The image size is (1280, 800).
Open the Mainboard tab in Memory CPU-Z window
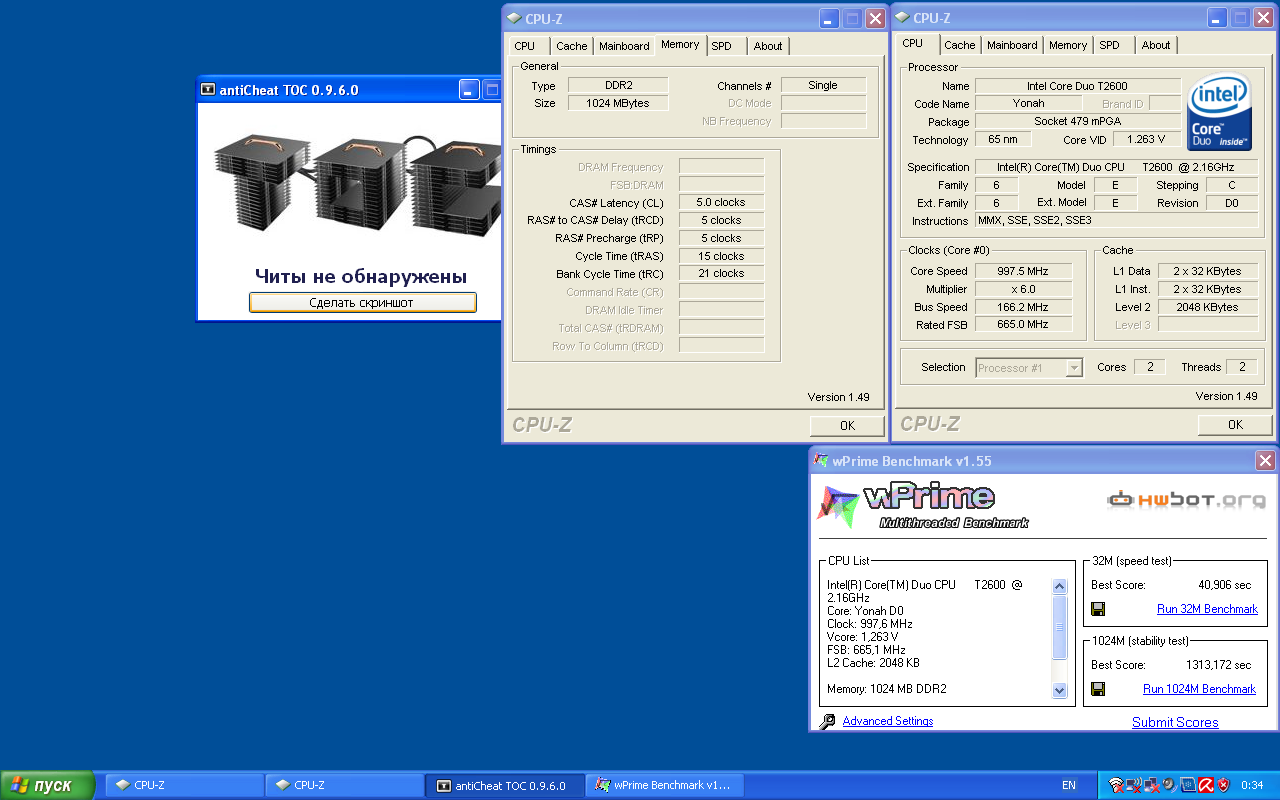624,46
